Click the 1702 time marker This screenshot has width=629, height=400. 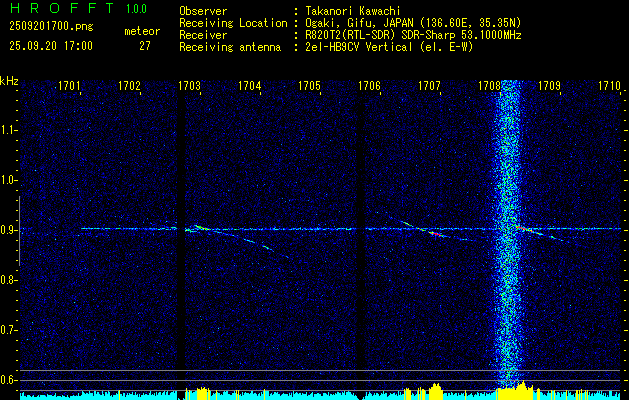click(x=130, y=85)
